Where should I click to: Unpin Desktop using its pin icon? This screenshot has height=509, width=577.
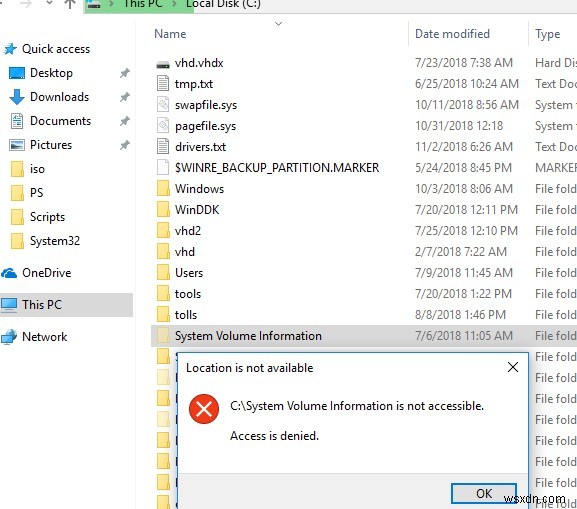coord(125,73)
